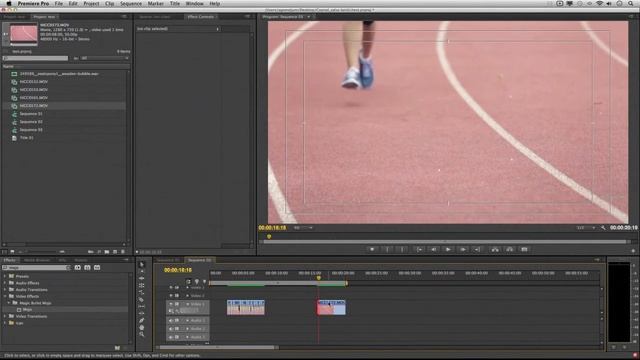Select the Hand tool in tools panel

pos(142,327)
